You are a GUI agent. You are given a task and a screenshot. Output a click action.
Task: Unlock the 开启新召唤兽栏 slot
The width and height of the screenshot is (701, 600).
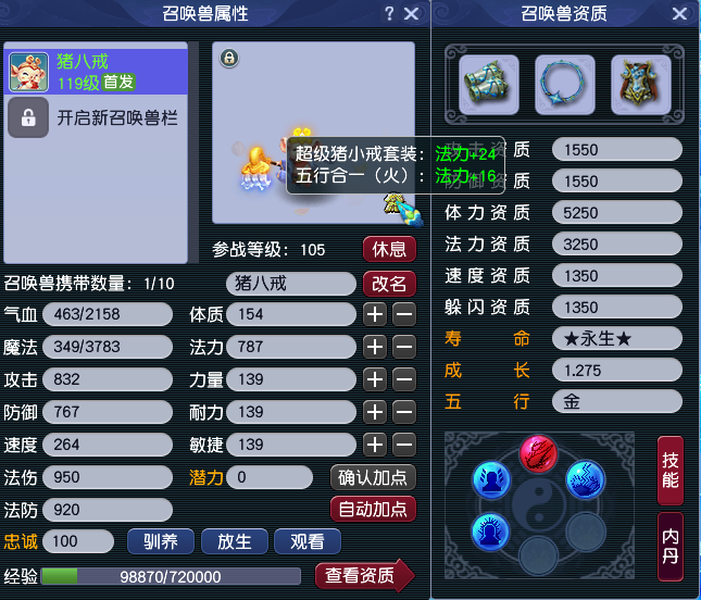pyautogui.click(x=95, y=118)
